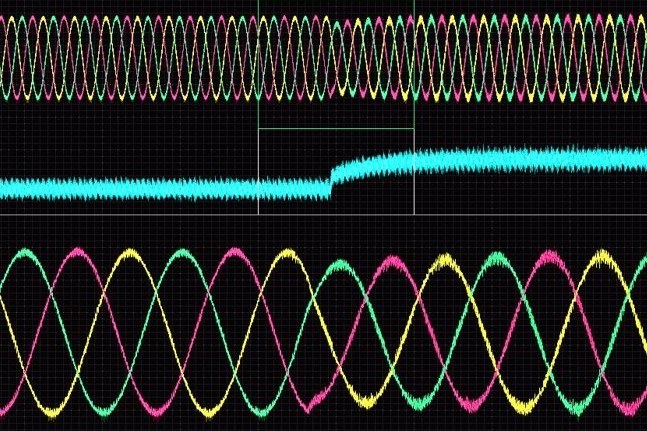Click the first pink trough in the bottom panel

[156, 407]
